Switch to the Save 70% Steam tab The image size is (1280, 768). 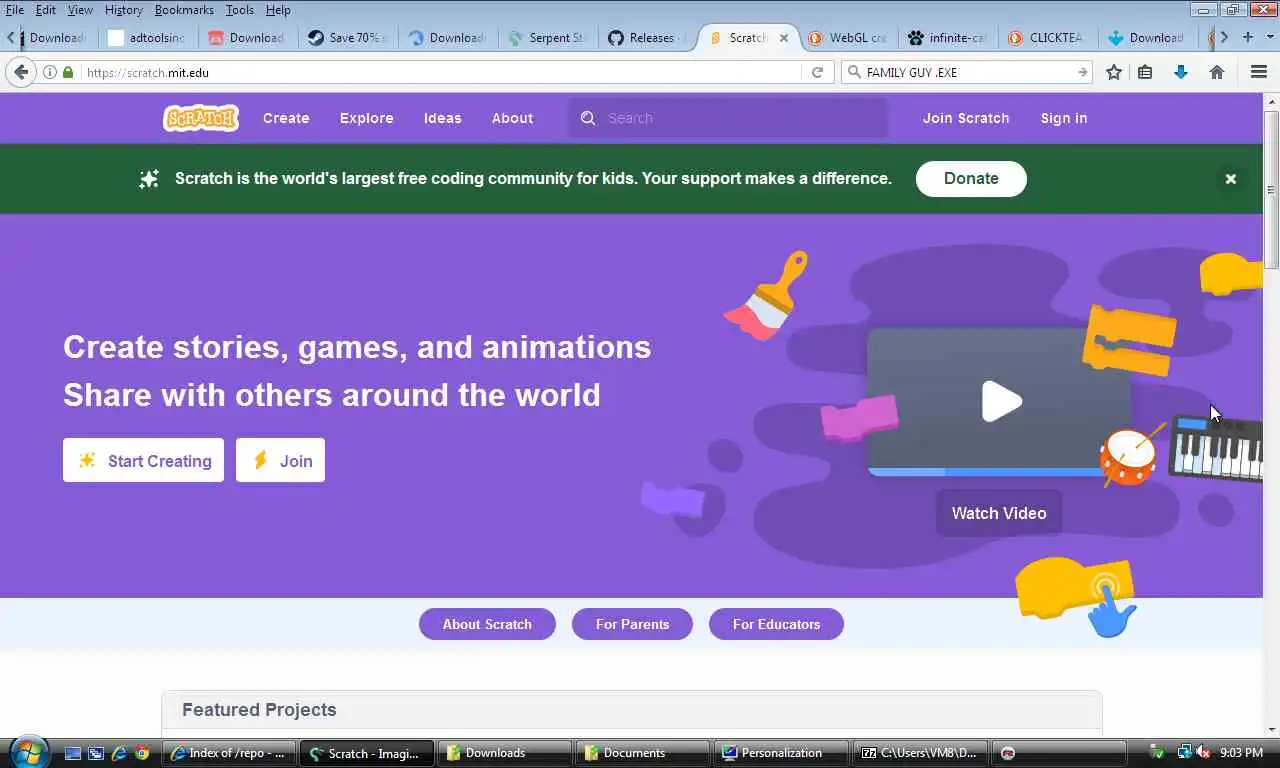(347, 38)
